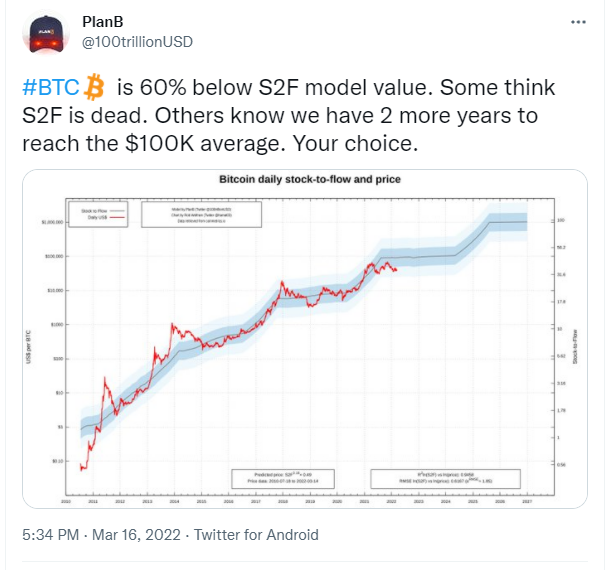Click the tweet body text 'Your choice.'
The image size is (610, 570).
[x=355, y=143]
